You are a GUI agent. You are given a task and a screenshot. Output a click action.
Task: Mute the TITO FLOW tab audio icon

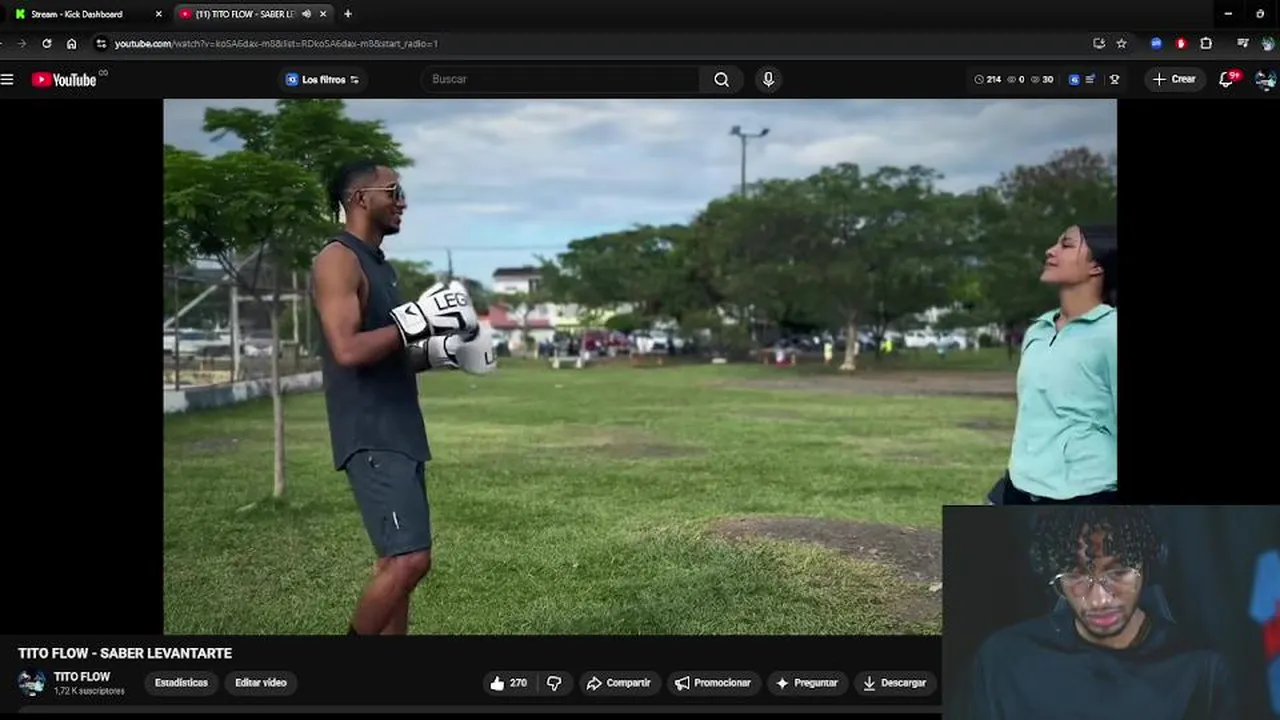[x=306, y=14]
